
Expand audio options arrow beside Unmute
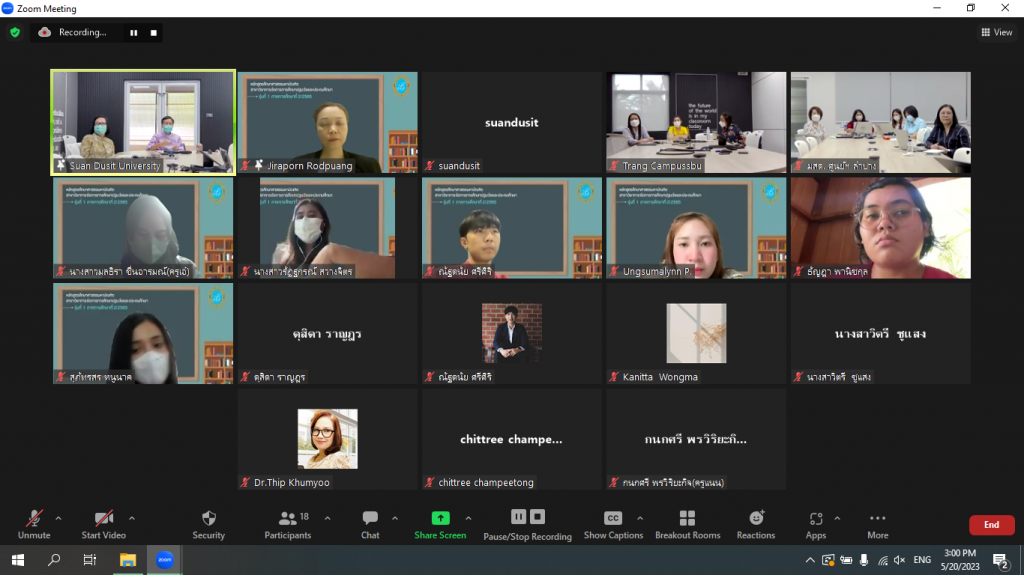pyautogui.click(x=58, y=518)
